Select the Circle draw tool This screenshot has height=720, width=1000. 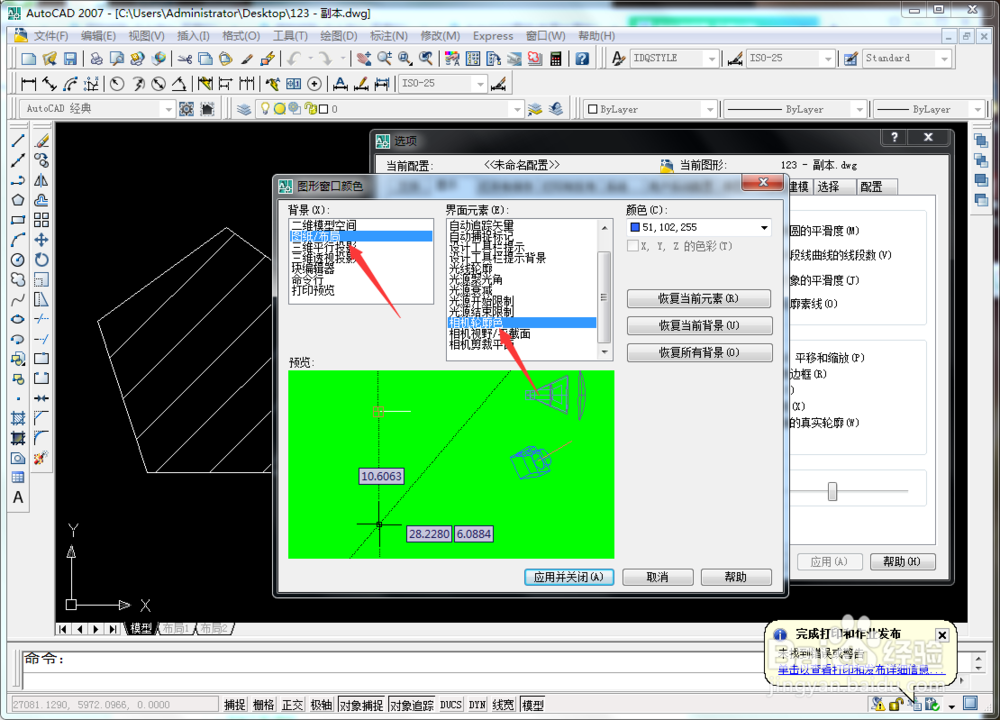(18, 260)
